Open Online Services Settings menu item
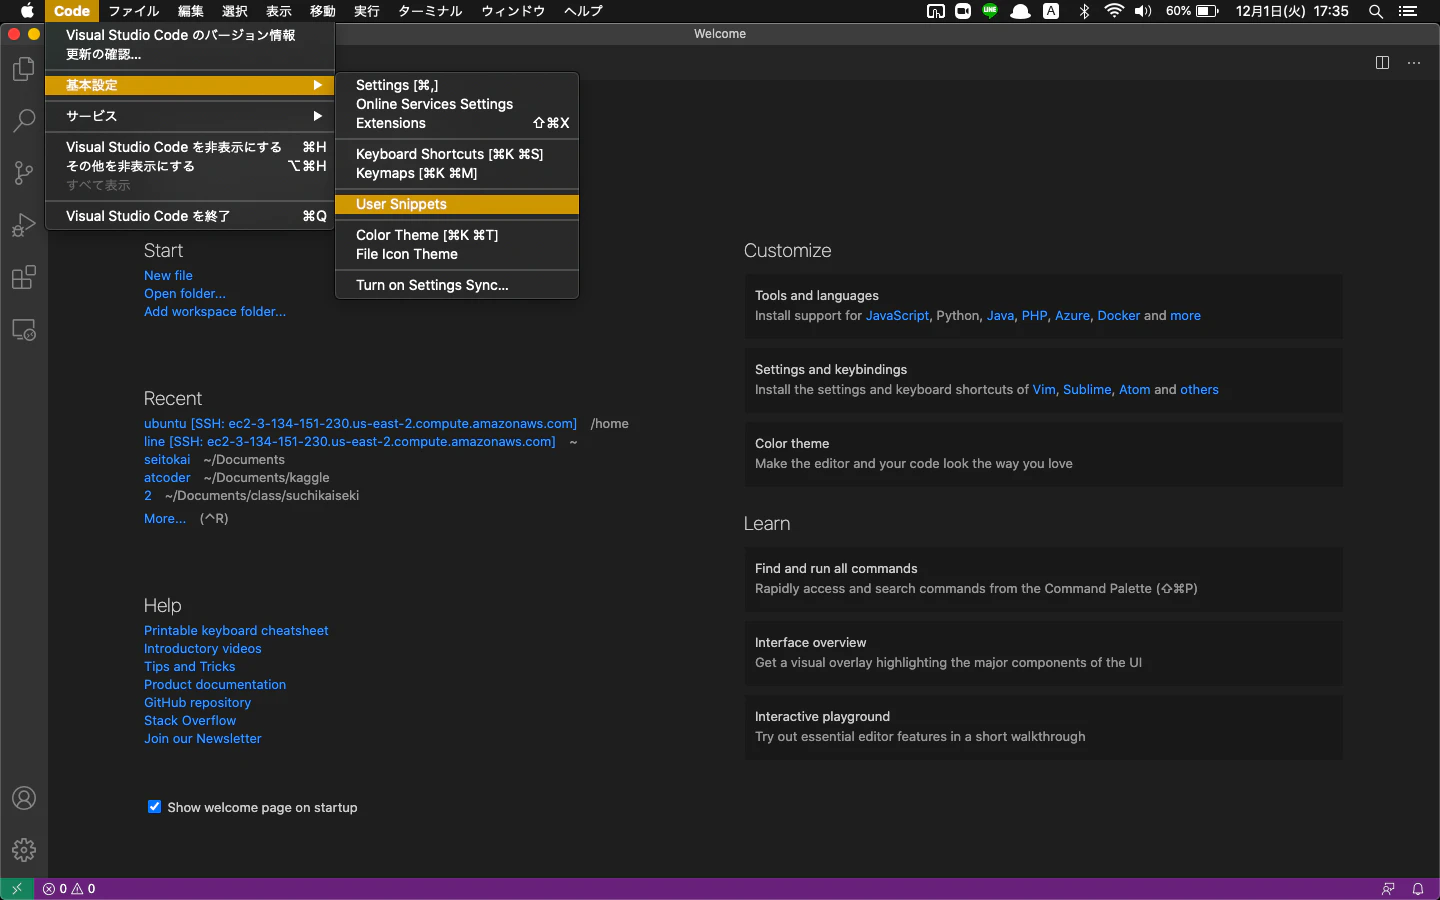Screen dimensions: 1440x900 coord(457,104)
